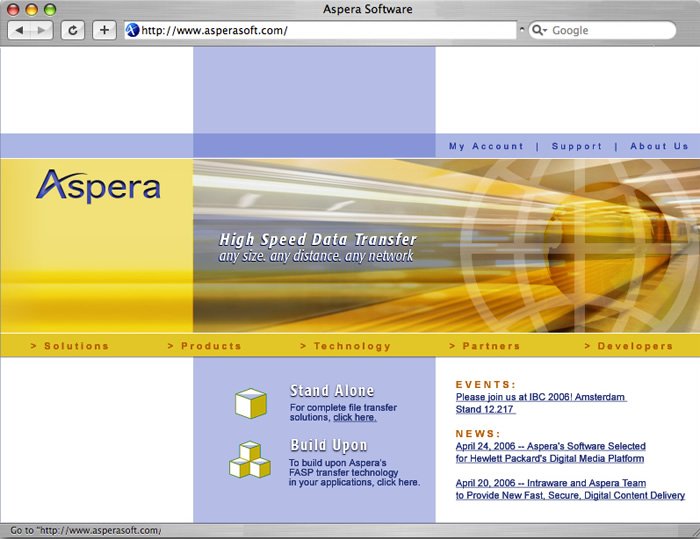The width and height of the screenshot is (700, 539).
Task: Click the status bar URL text
Action: pyautogui.click(x=85, y=531)
